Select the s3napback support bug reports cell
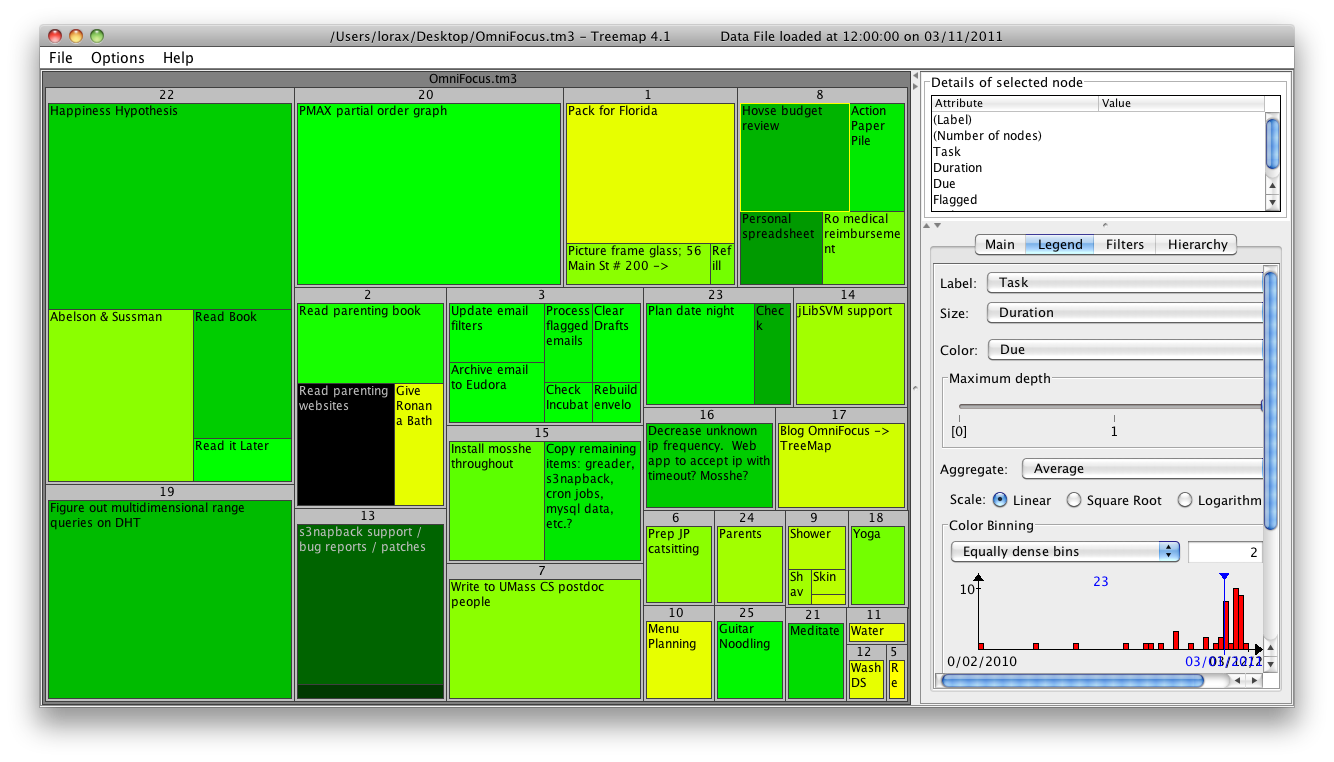This screenshot has height=762, width=1334. (370, 604)
